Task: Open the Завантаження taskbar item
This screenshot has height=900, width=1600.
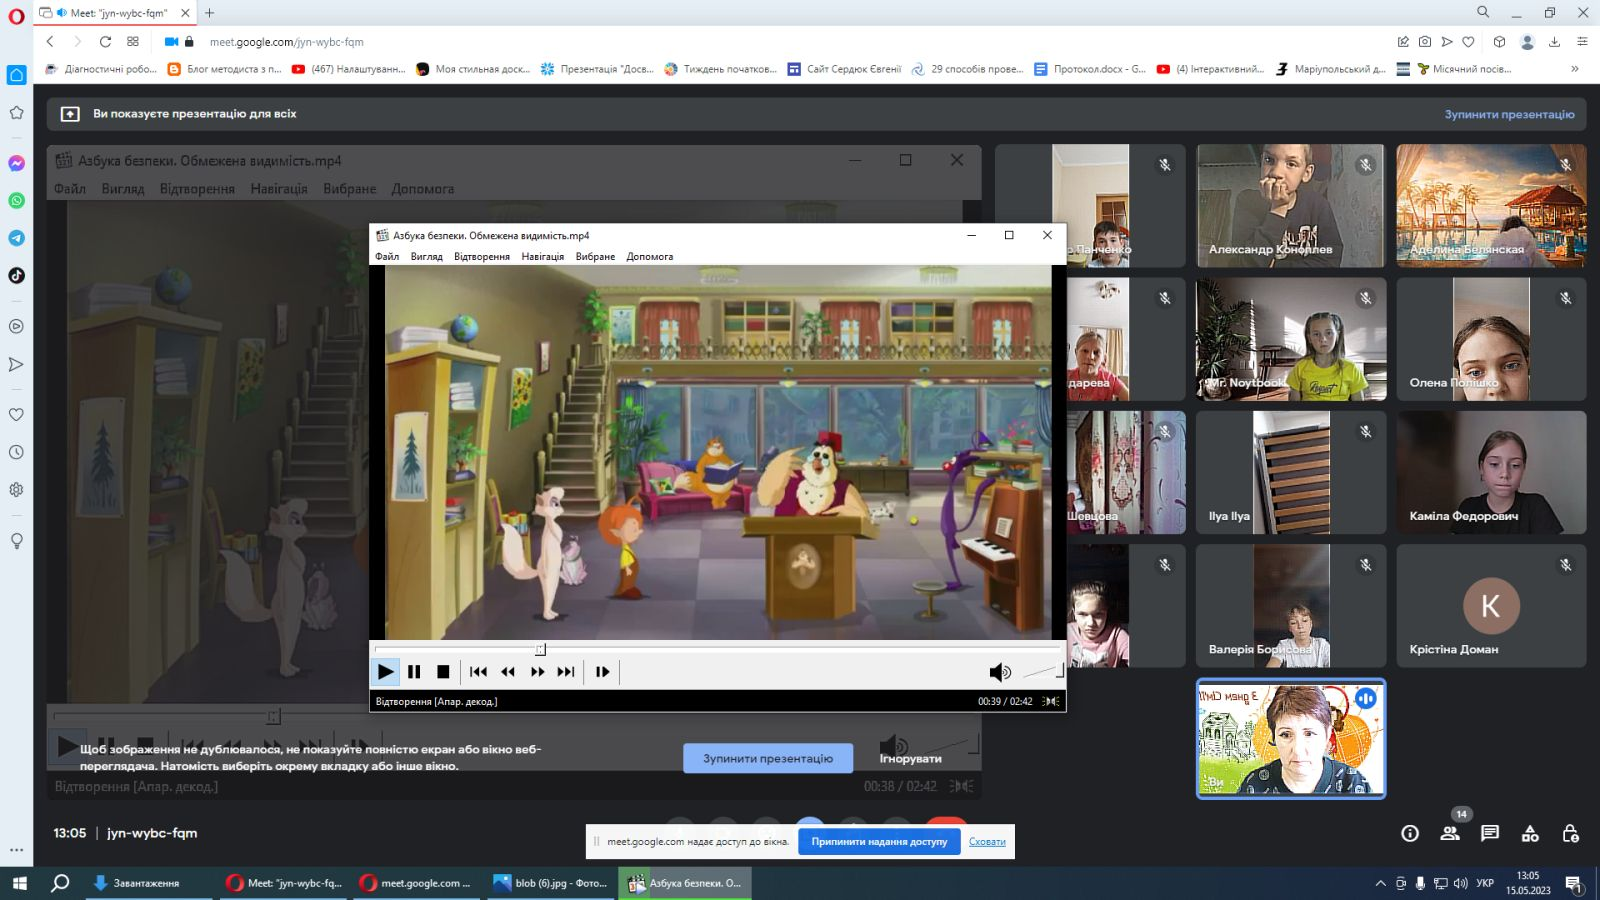Action: pos(147,883)
